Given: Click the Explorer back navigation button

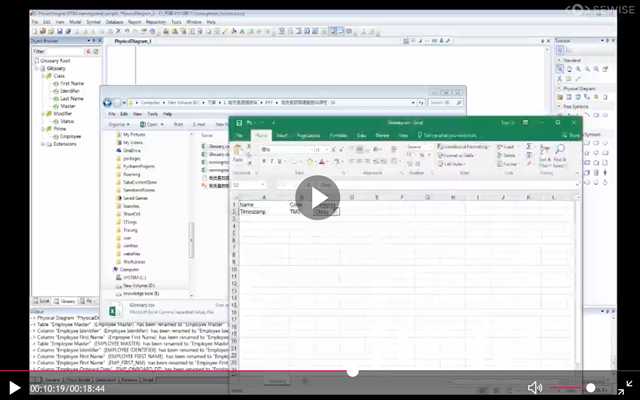Looking at the screenshot, I should click(108, 102).
